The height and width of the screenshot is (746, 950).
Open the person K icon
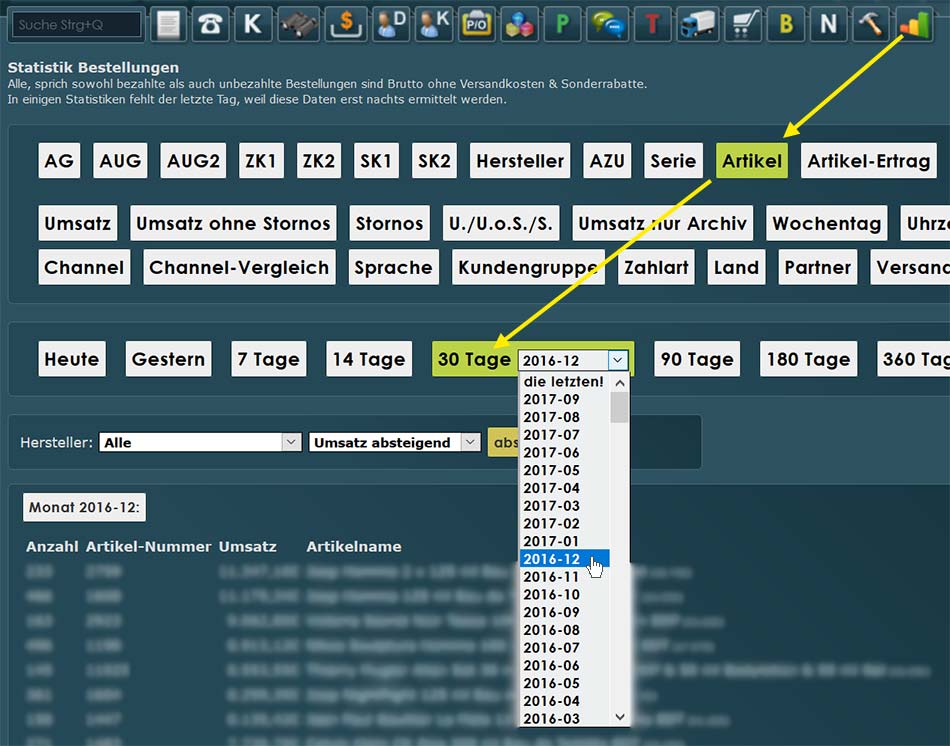[x=434, y=25]
